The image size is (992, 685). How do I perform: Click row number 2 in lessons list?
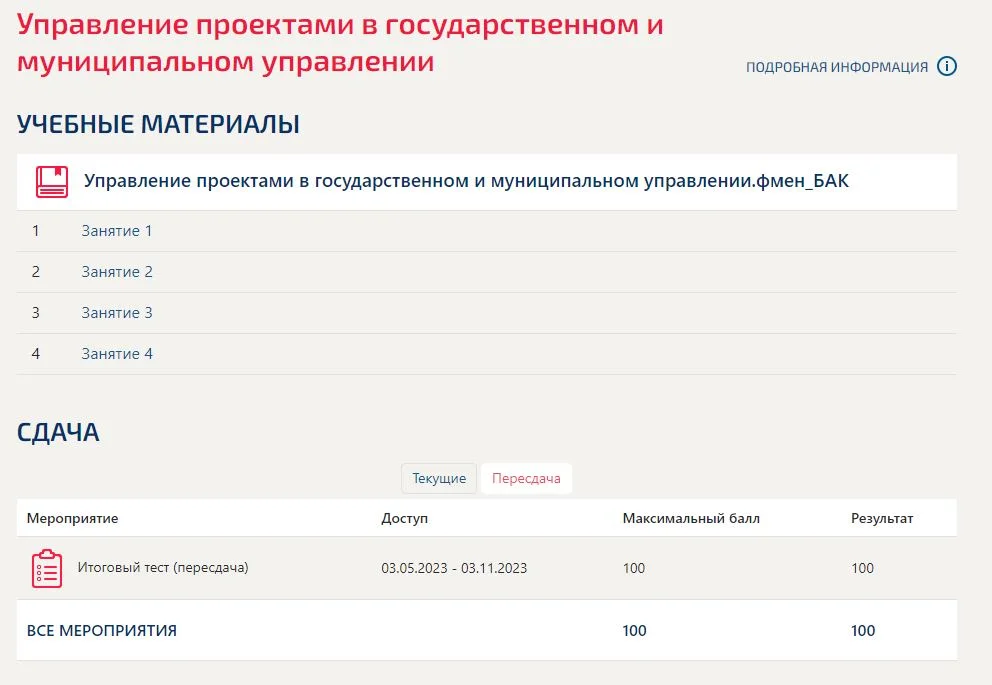[36, 272]
